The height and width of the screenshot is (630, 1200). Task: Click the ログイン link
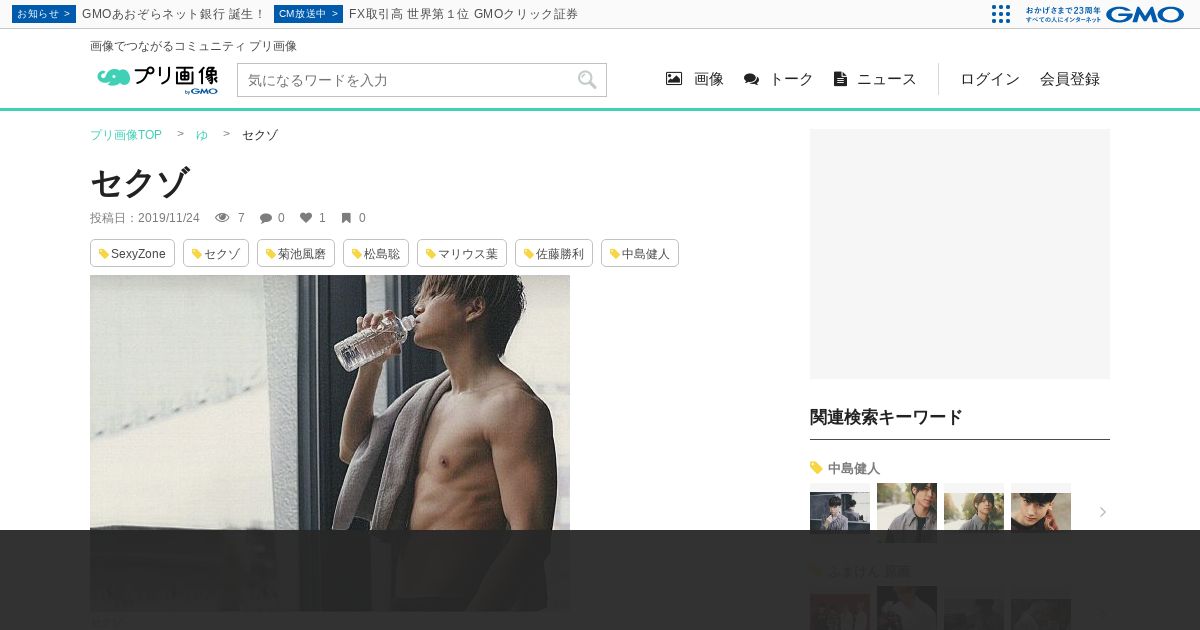point(990,79)
